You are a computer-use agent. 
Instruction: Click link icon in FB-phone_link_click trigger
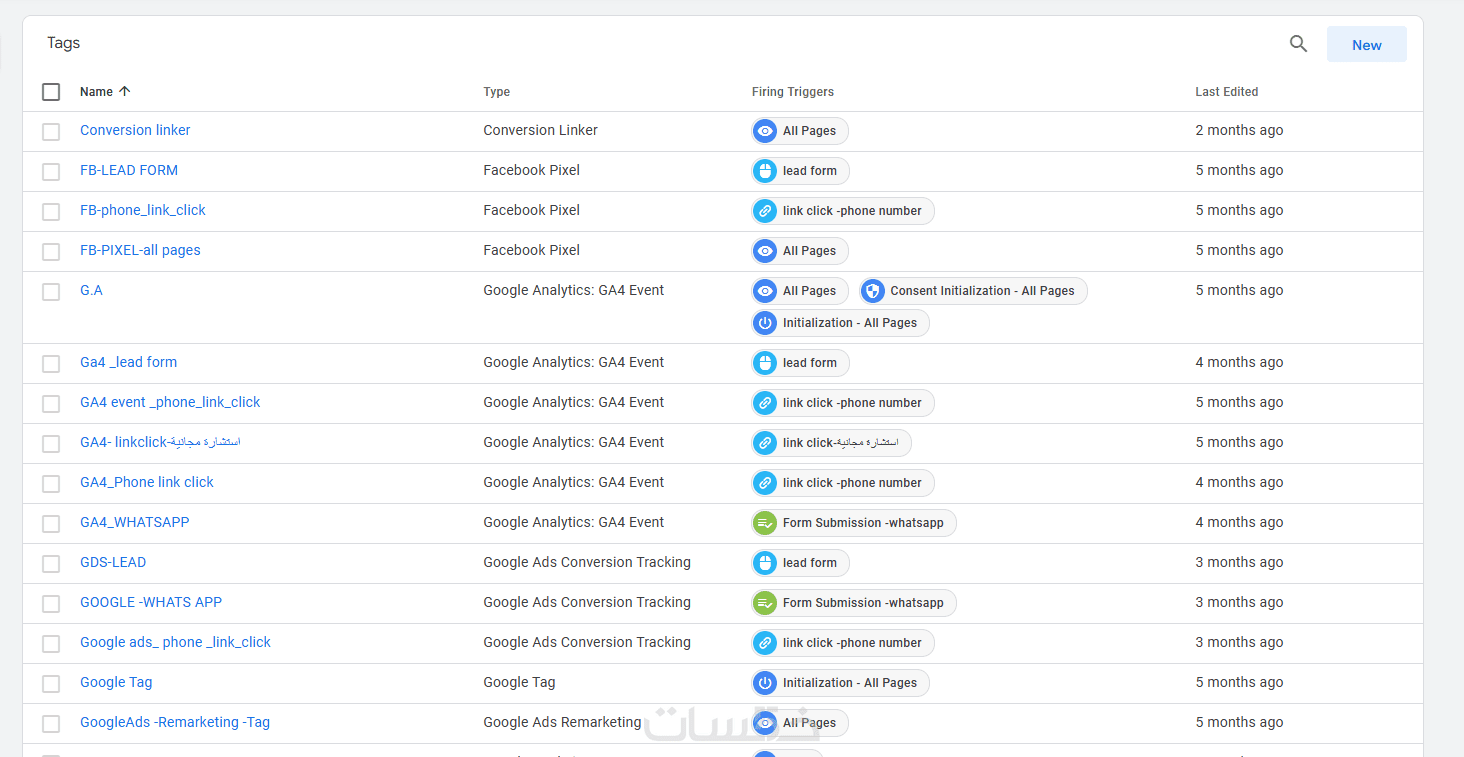765,211
